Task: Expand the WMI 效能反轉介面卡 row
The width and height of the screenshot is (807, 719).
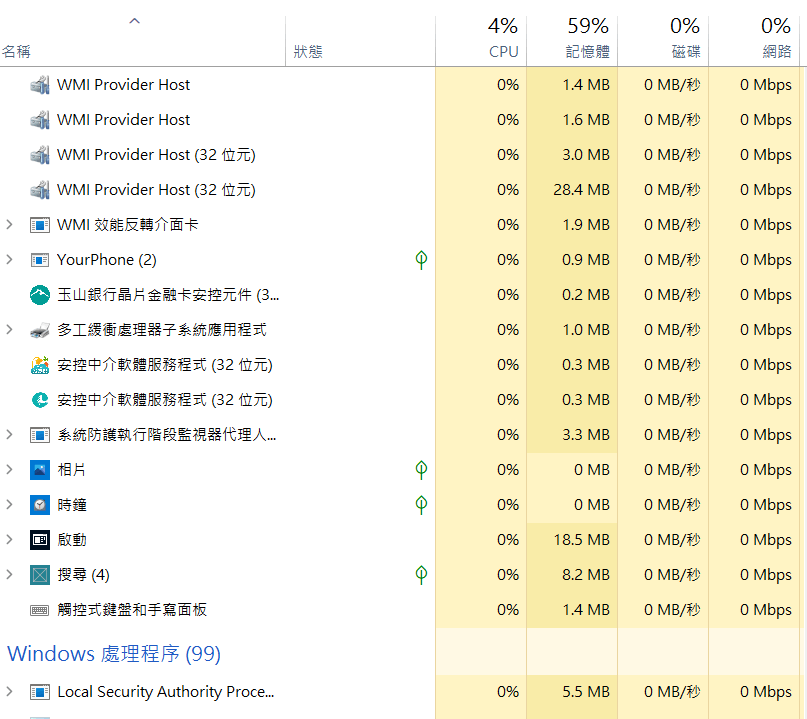Action: (x=9, y=225)
